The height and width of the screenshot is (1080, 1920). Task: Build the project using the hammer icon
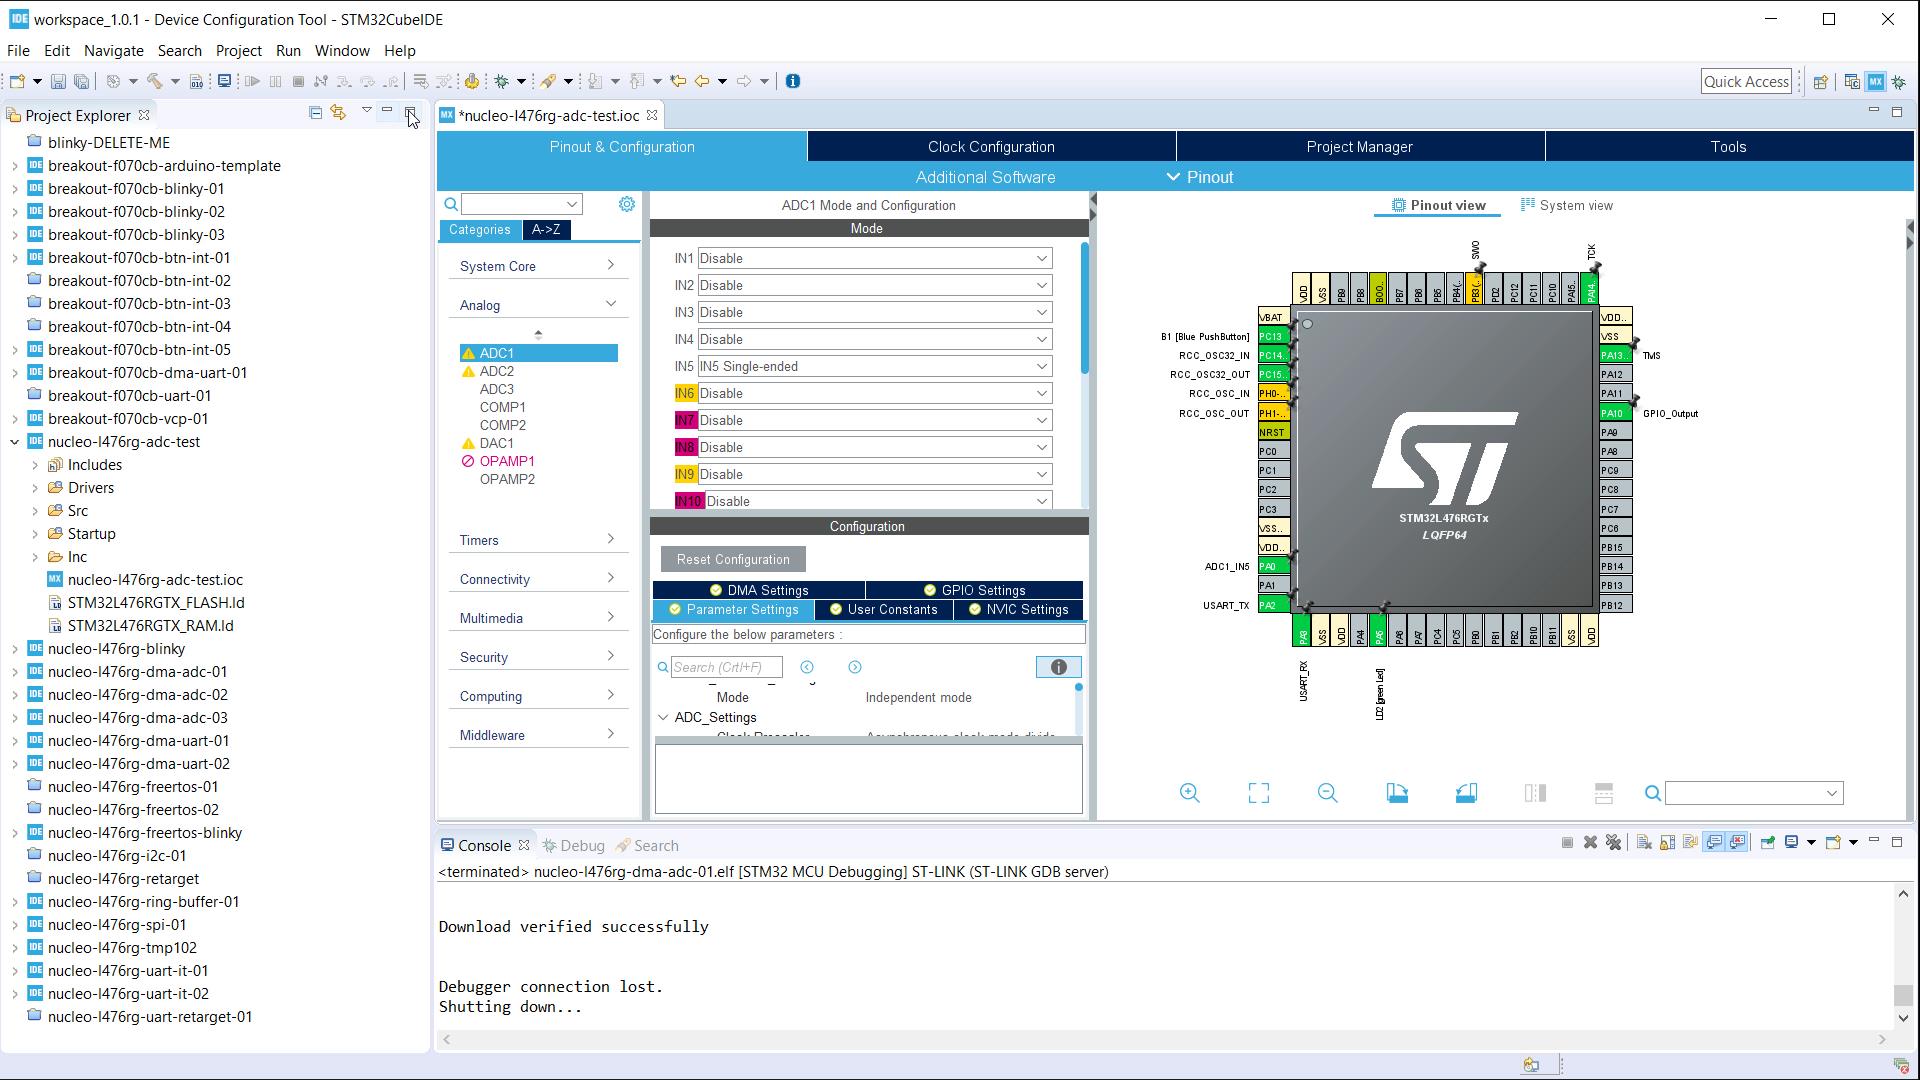click(x=157, y=81)
